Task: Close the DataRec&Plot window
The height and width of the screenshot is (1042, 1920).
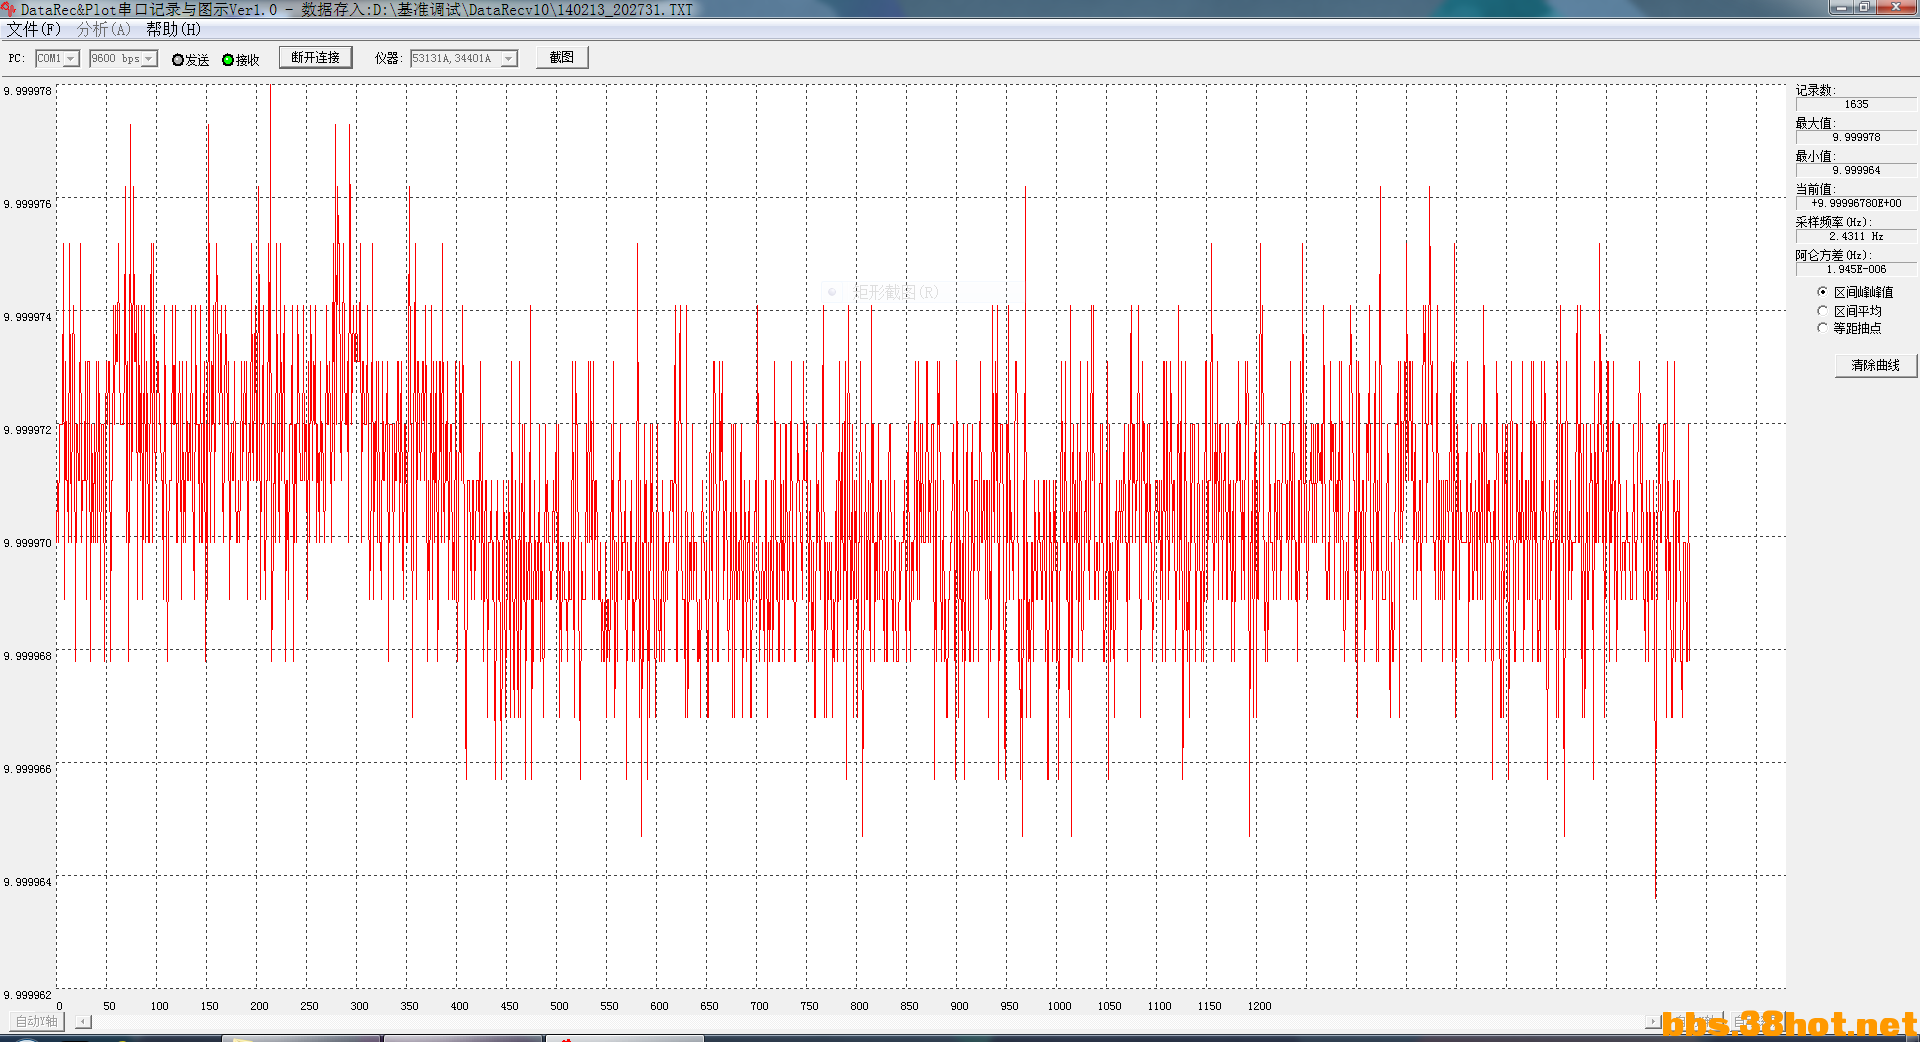Action: 1896,7
